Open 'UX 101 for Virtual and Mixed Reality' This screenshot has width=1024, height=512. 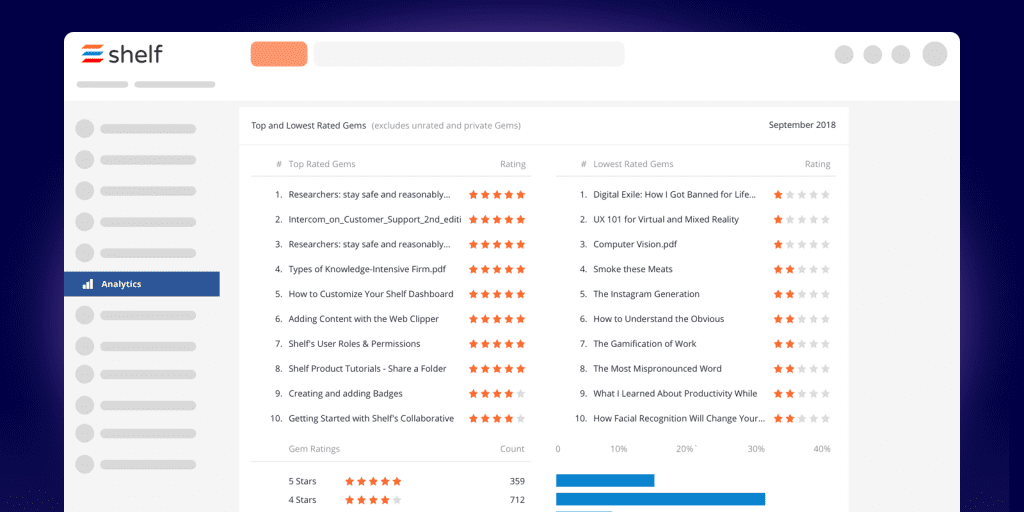[x=666, y=219]
